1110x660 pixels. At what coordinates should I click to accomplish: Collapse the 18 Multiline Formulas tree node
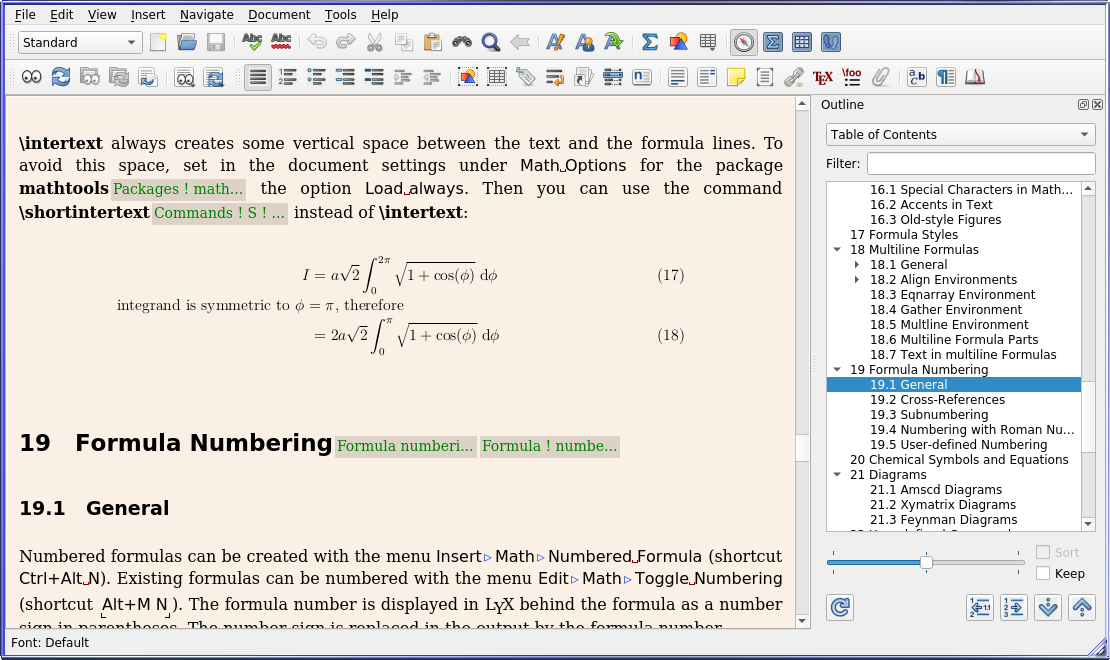tap(837, 250)
